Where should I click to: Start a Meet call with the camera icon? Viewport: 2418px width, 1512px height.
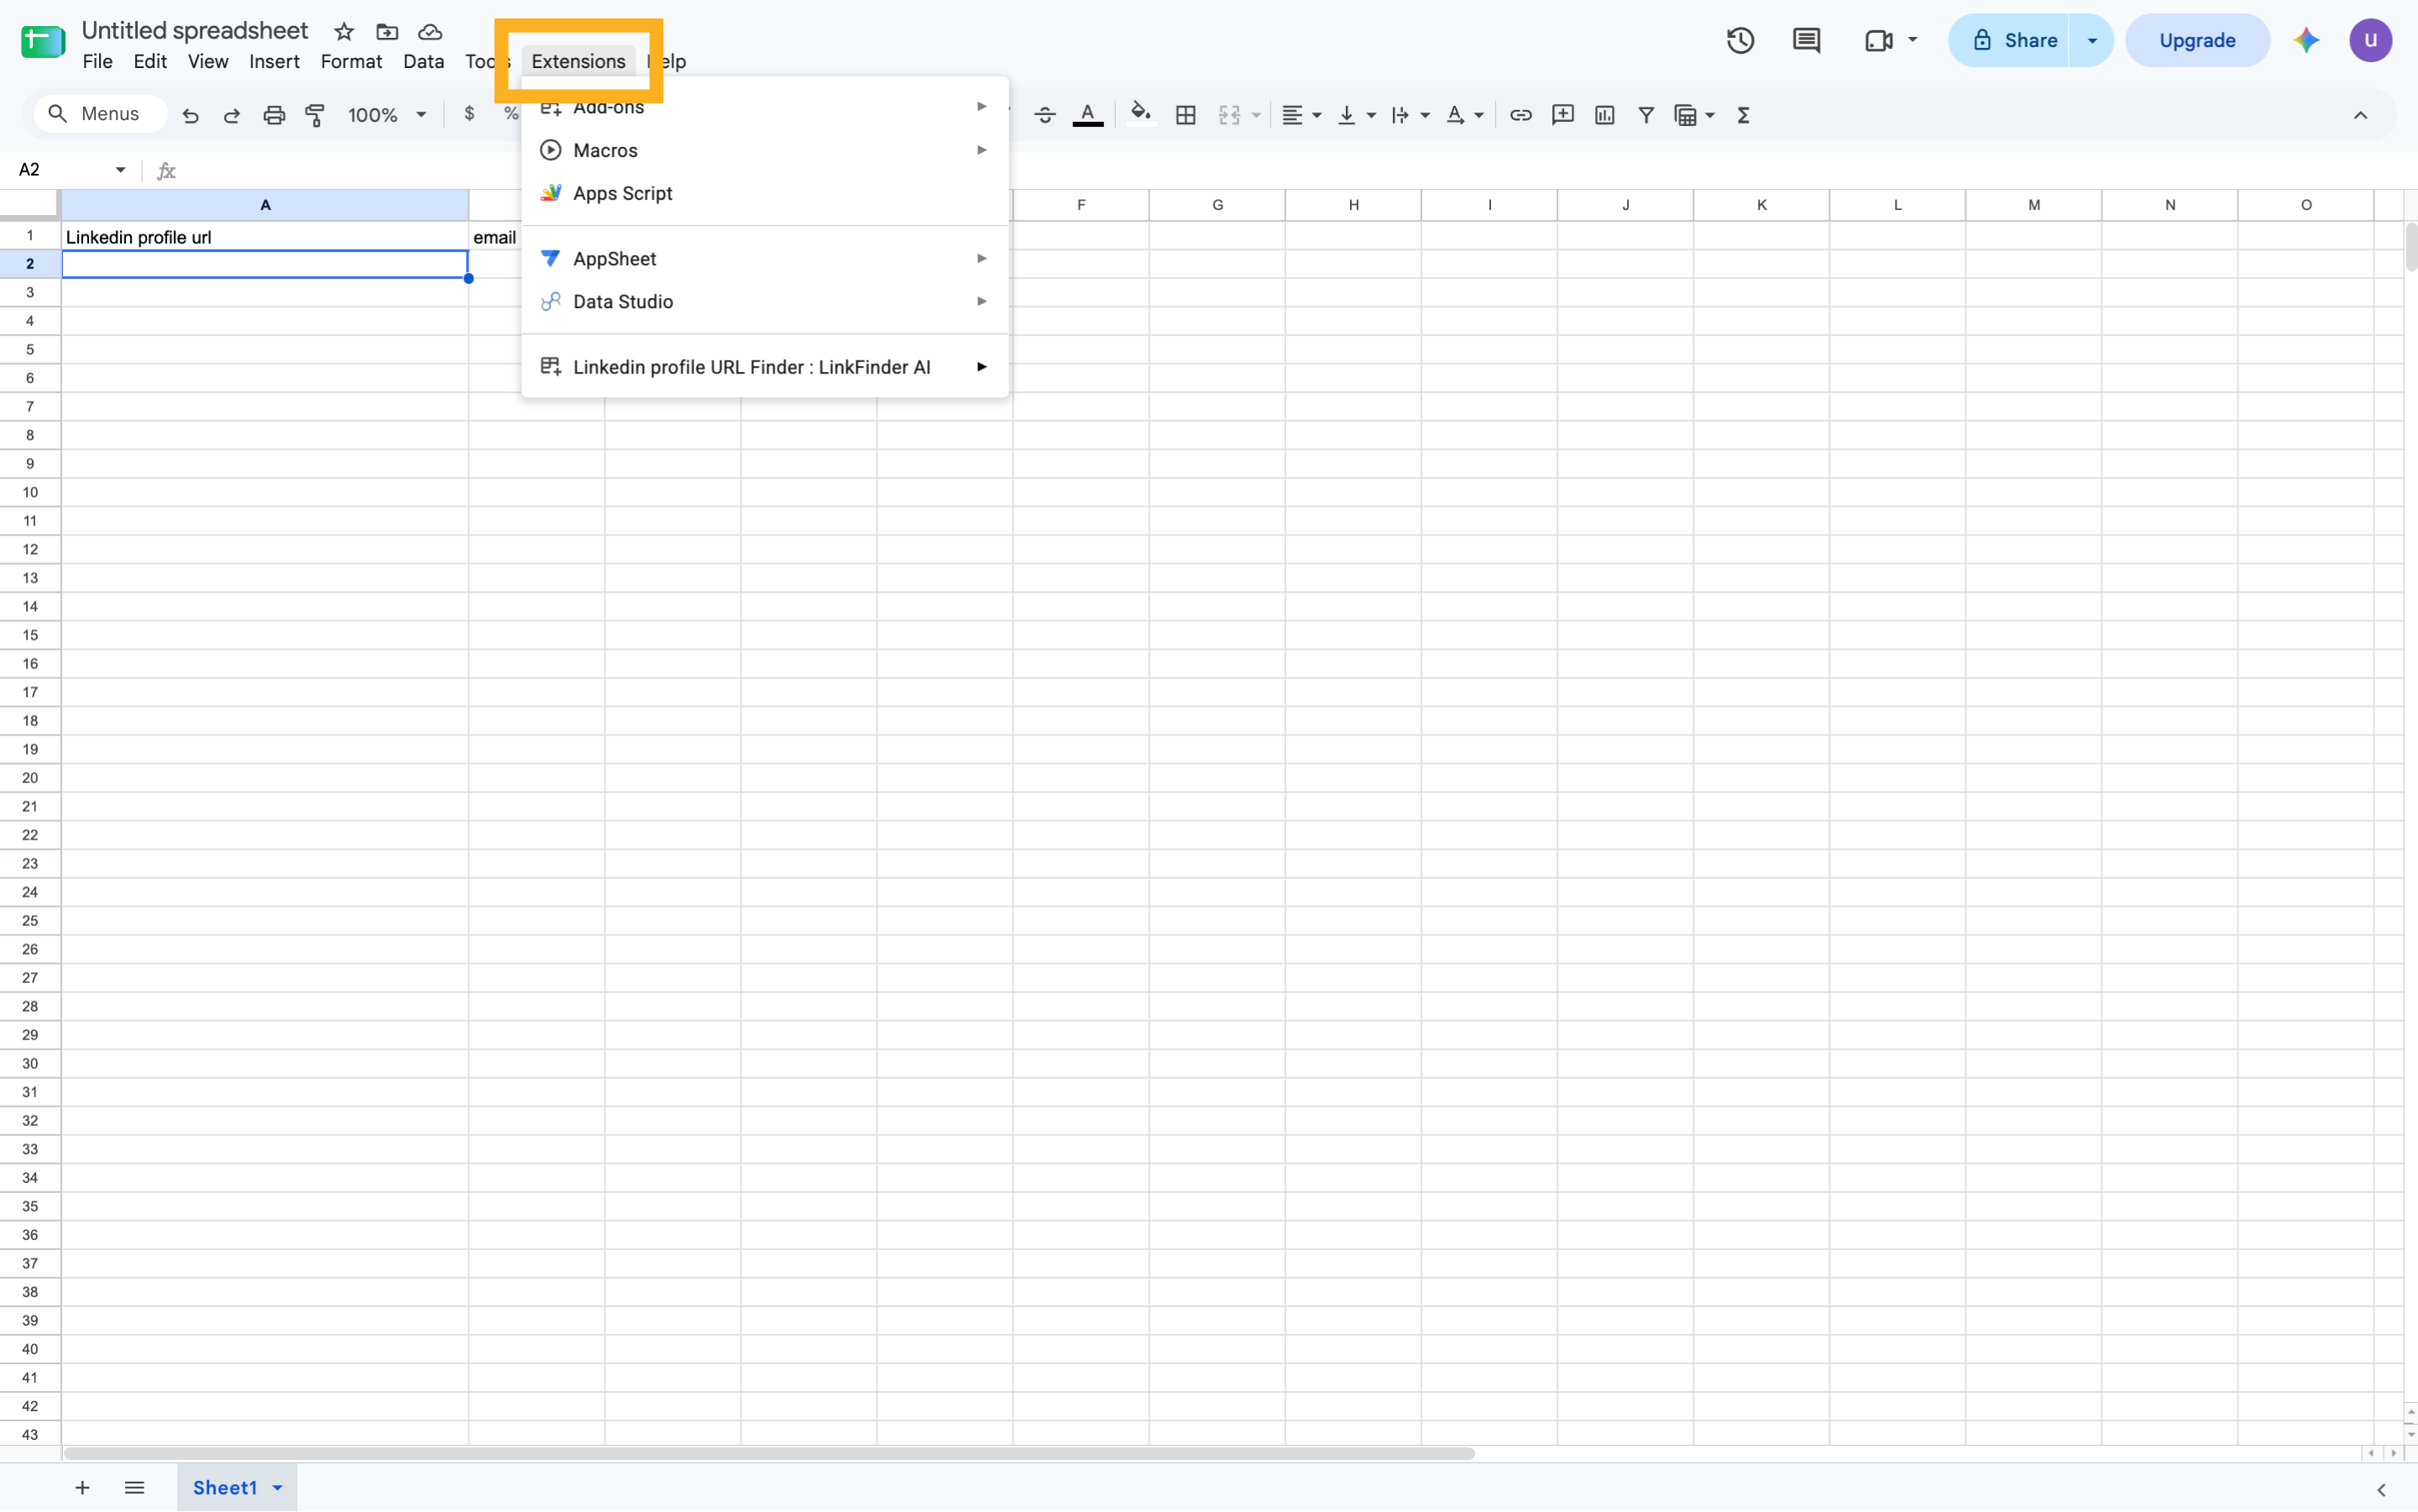click(1879, 40)
